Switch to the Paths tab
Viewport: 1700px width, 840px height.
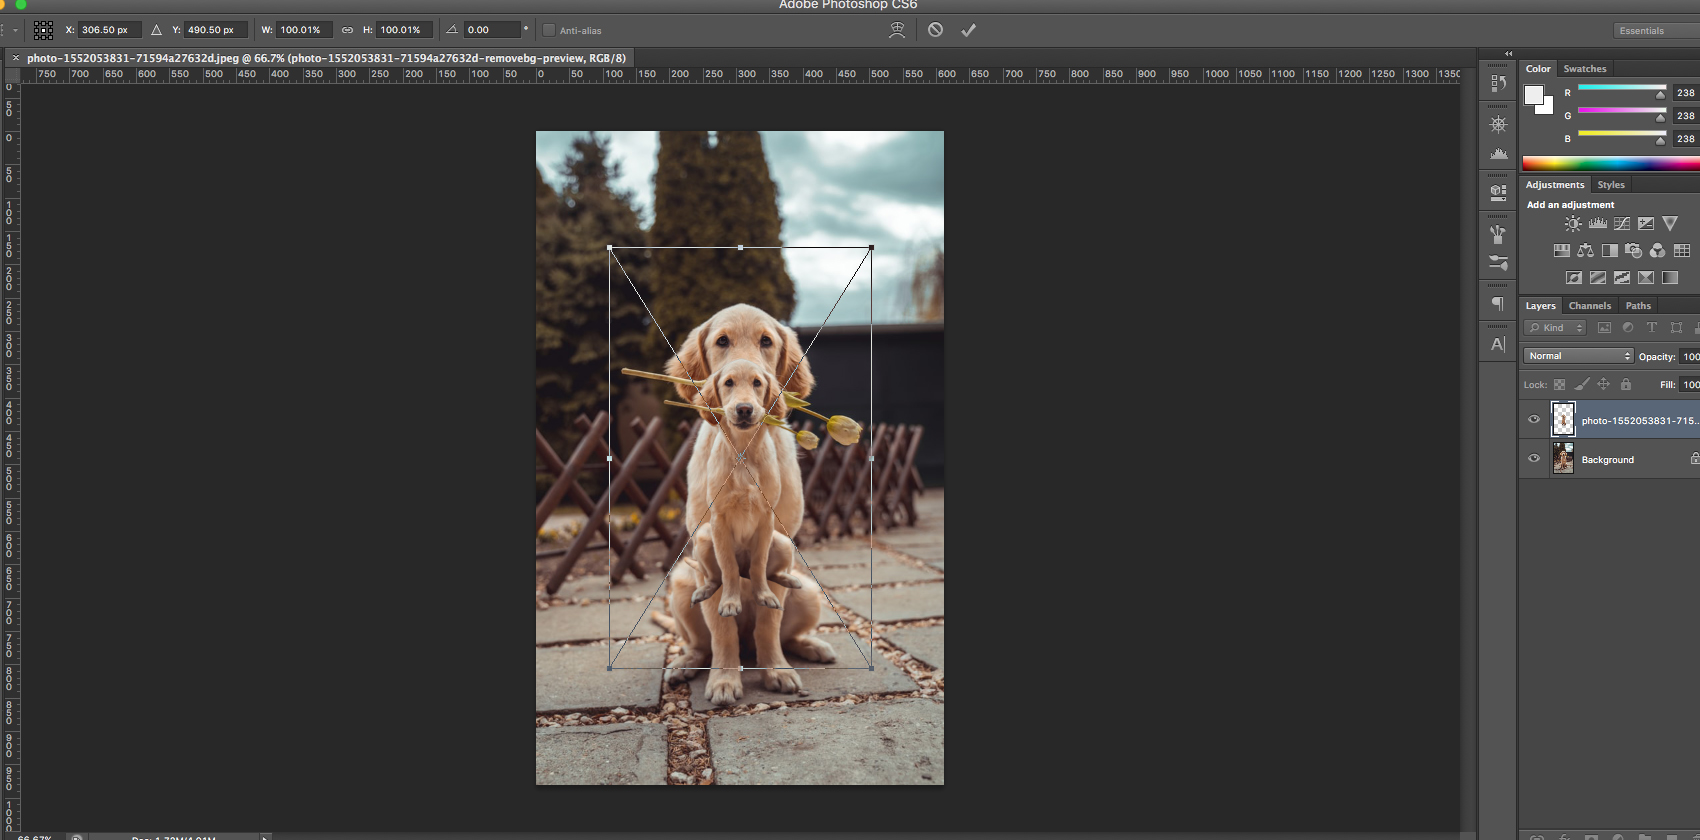click(x=1638, y=306)
